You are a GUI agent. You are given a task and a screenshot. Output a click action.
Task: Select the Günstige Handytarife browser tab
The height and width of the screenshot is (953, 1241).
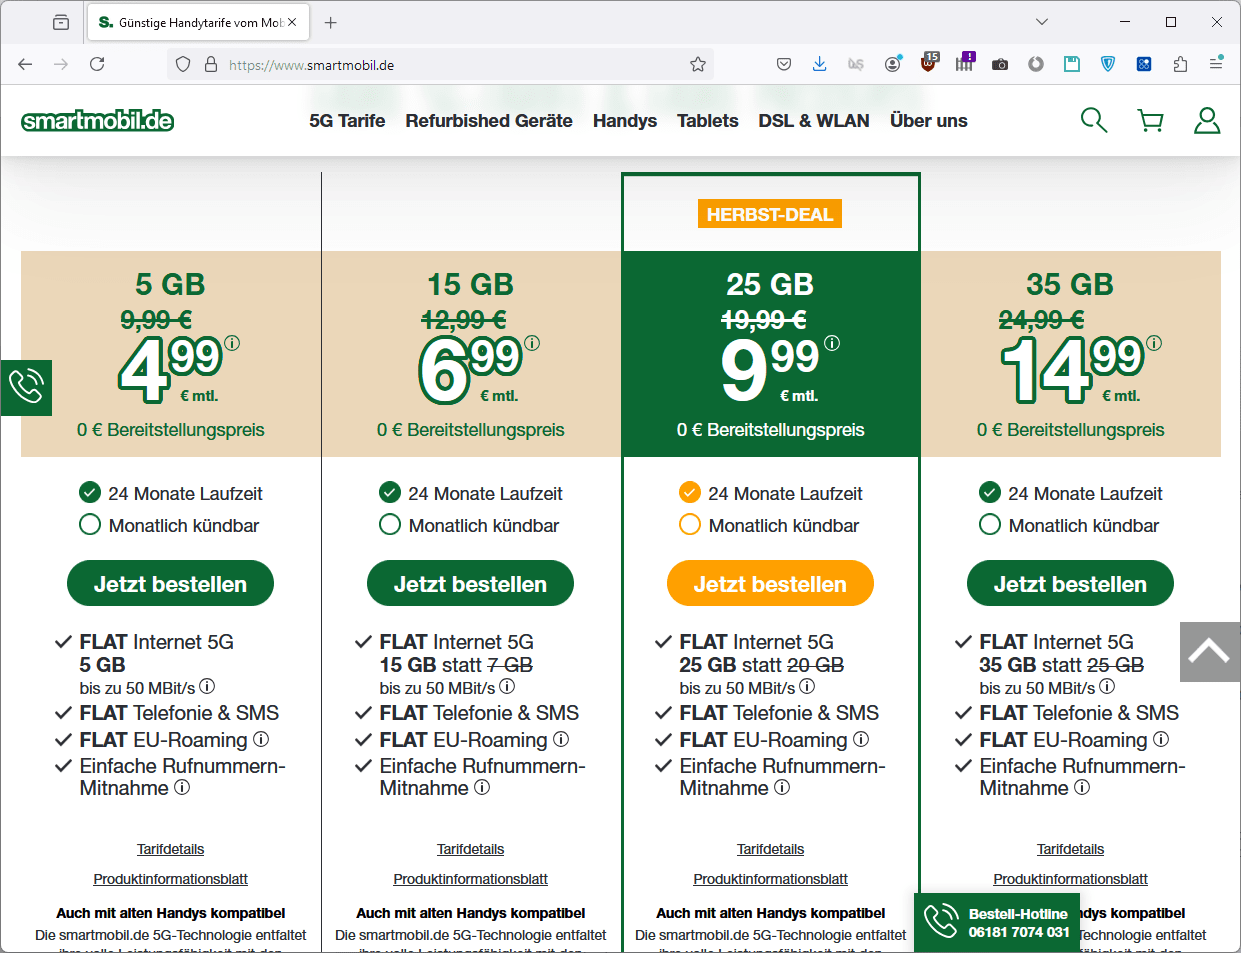click(x=198, y=22)
